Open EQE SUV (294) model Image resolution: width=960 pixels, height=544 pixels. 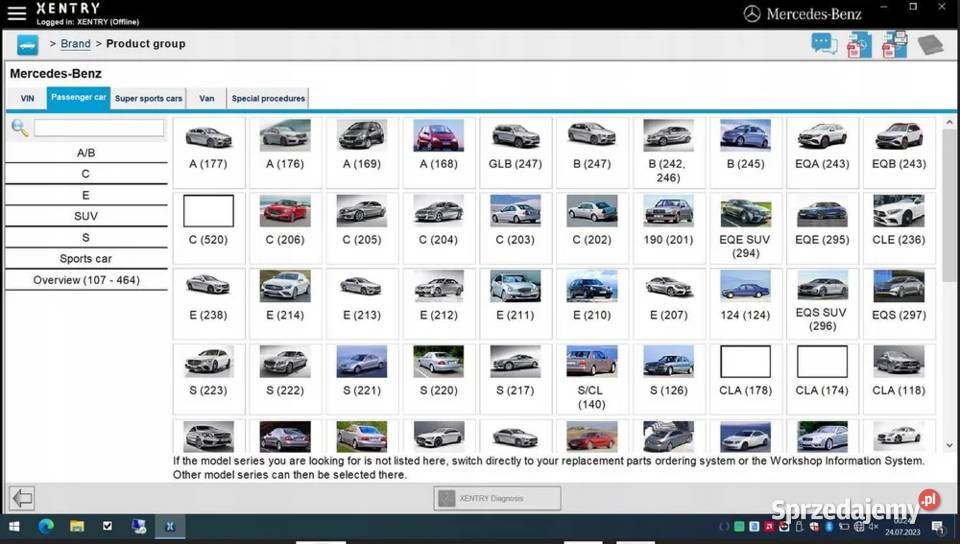coord(746,228)
